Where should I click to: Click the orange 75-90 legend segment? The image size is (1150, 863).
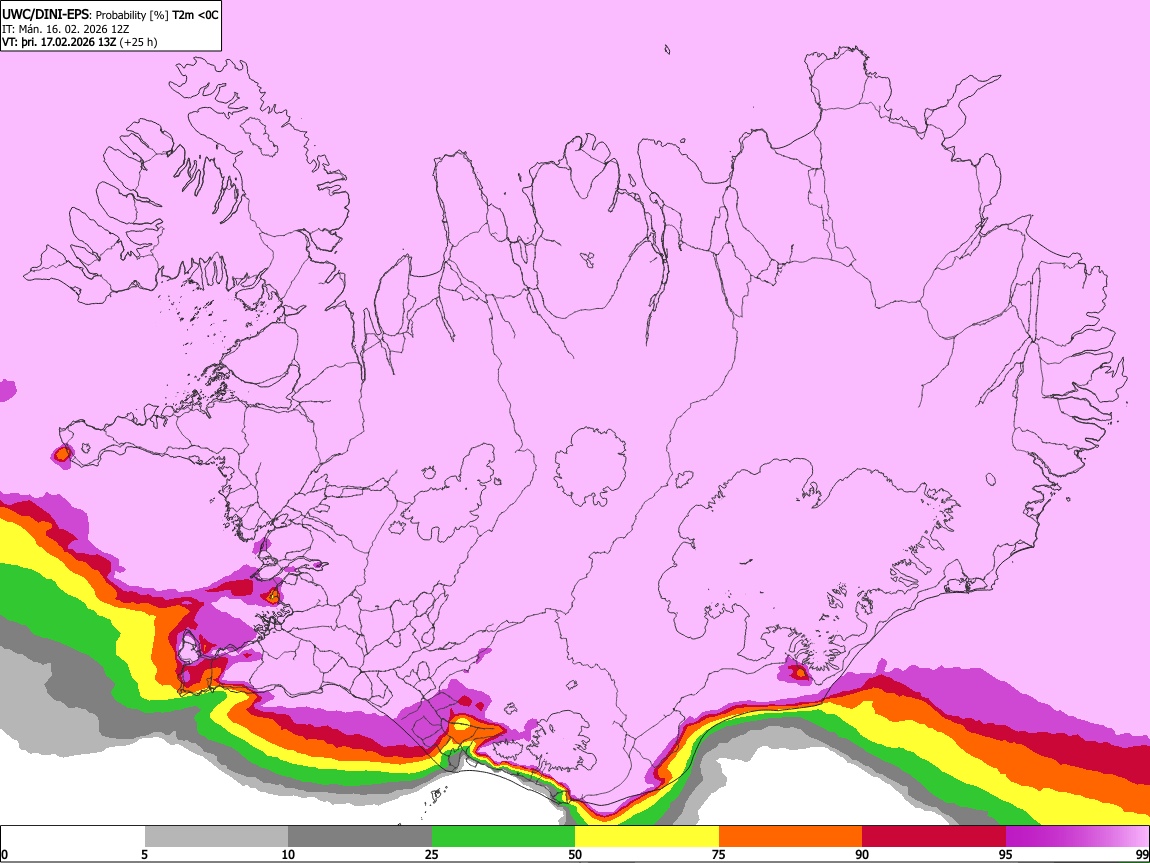tap(791, 837)
